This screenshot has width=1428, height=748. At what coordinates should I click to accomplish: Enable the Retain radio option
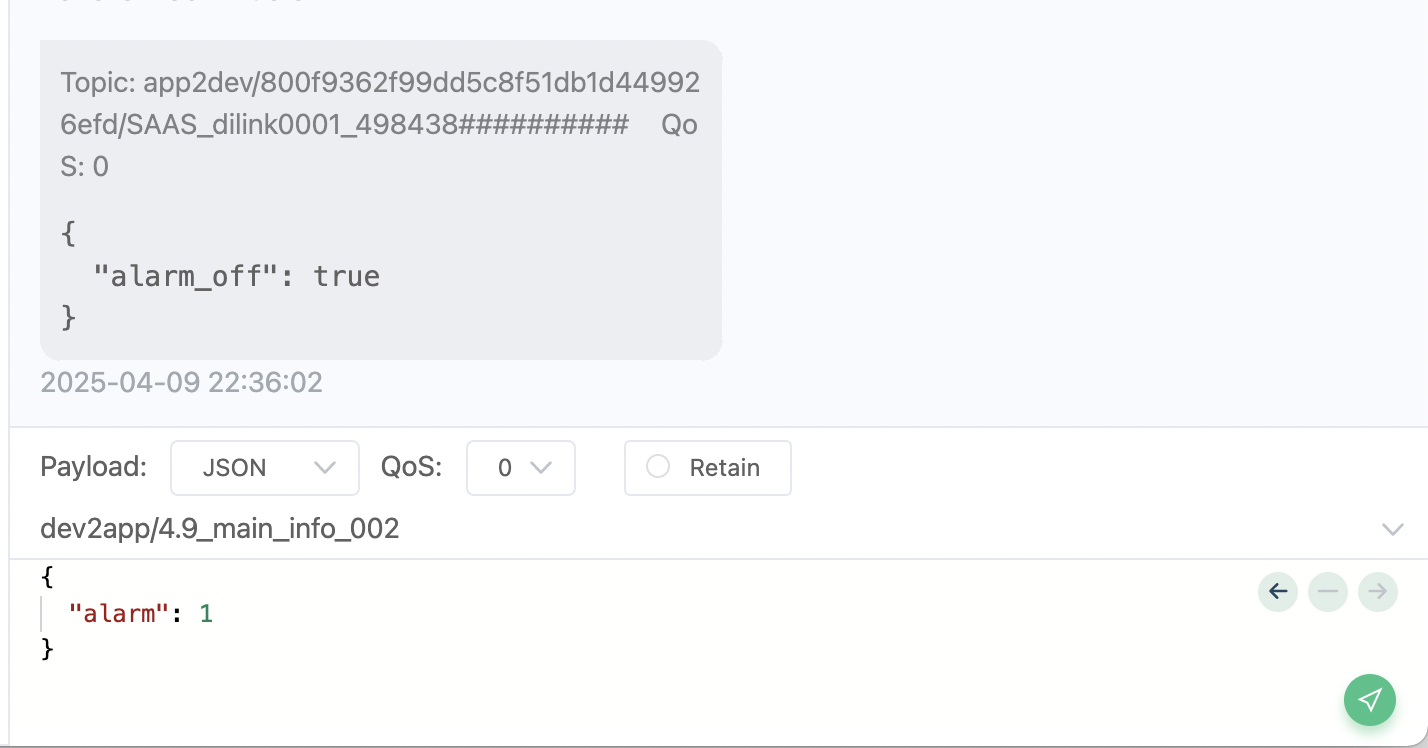pos(658,467)
